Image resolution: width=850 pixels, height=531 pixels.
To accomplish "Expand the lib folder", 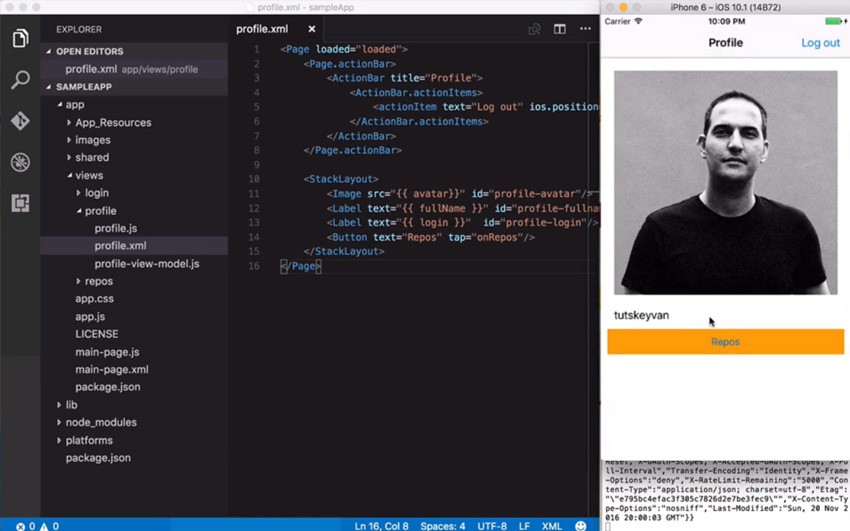I will click(59, 405).
